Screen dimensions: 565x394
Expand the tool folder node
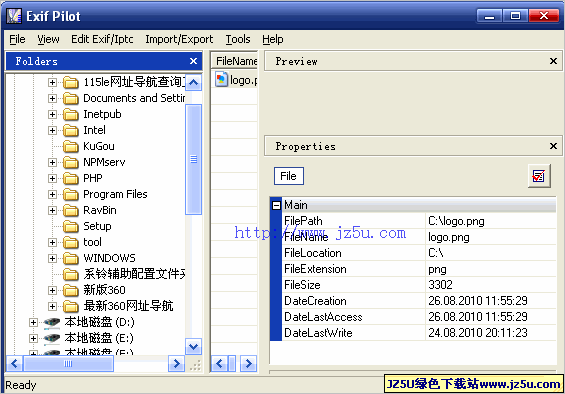(x=52, y=242)
